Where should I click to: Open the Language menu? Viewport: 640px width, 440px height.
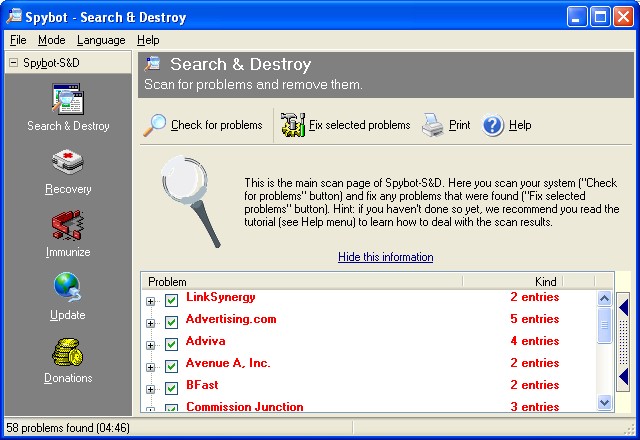click(101, 40)
